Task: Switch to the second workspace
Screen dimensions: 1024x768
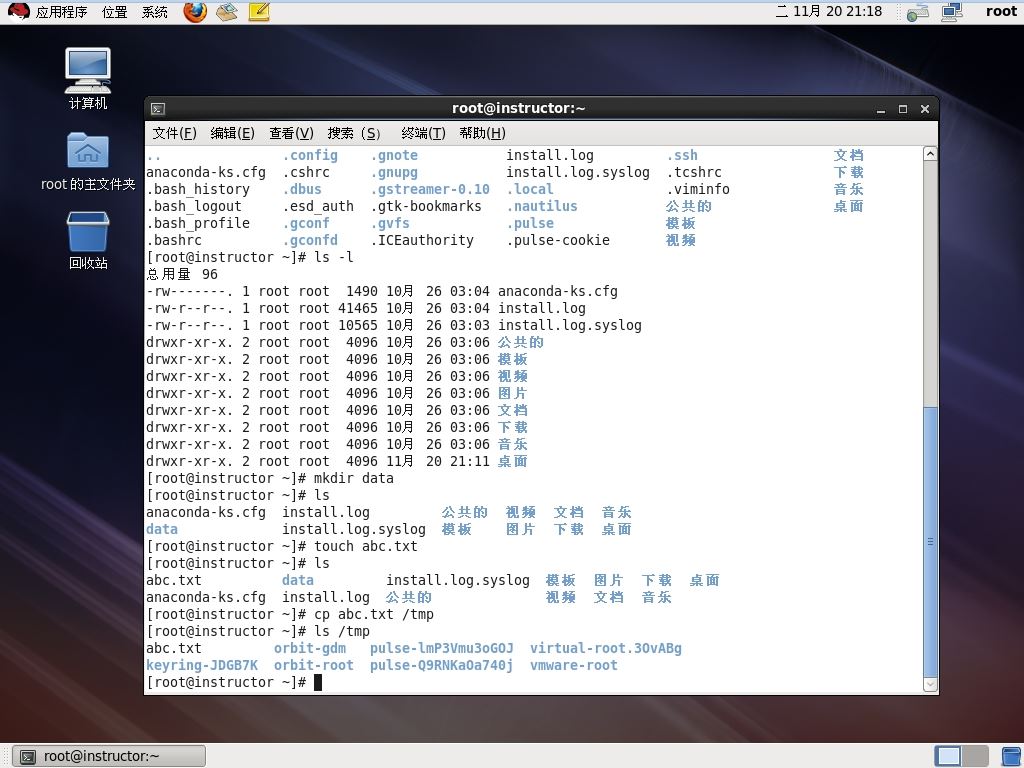Action: tap(975, 756)
